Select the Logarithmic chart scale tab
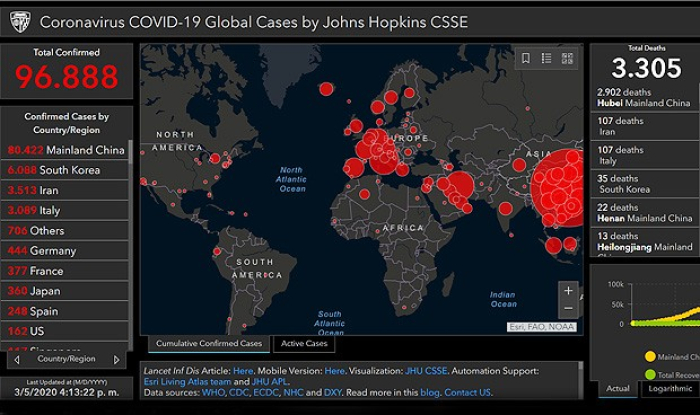Viewport: 700px width, 415px height. pos(671,389)
